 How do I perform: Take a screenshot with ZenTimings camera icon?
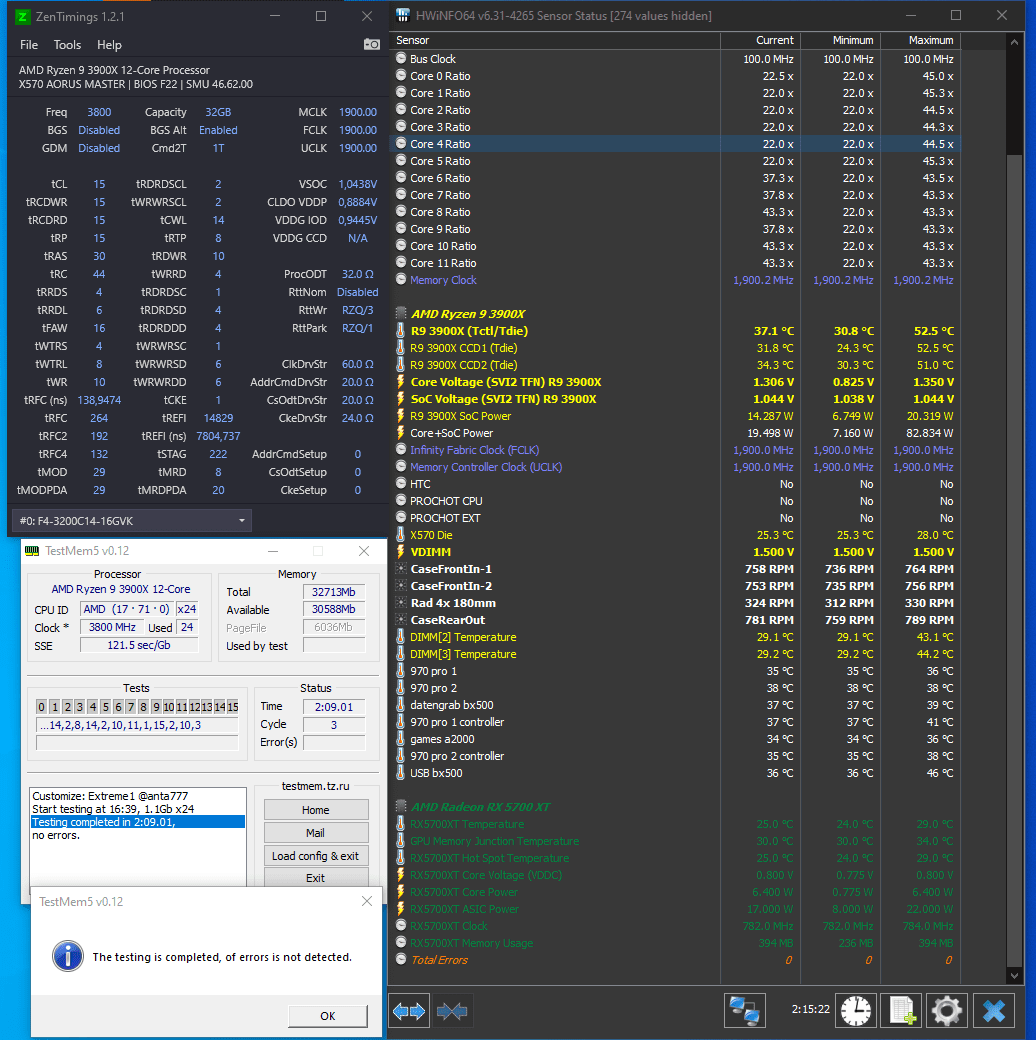point(371,44)
